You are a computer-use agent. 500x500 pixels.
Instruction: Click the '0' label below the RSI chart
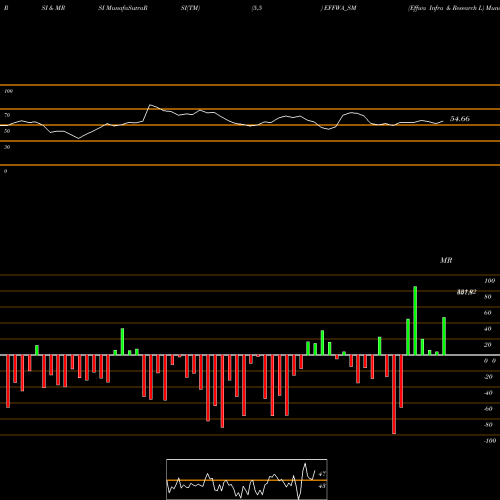(x=5, y=171)
